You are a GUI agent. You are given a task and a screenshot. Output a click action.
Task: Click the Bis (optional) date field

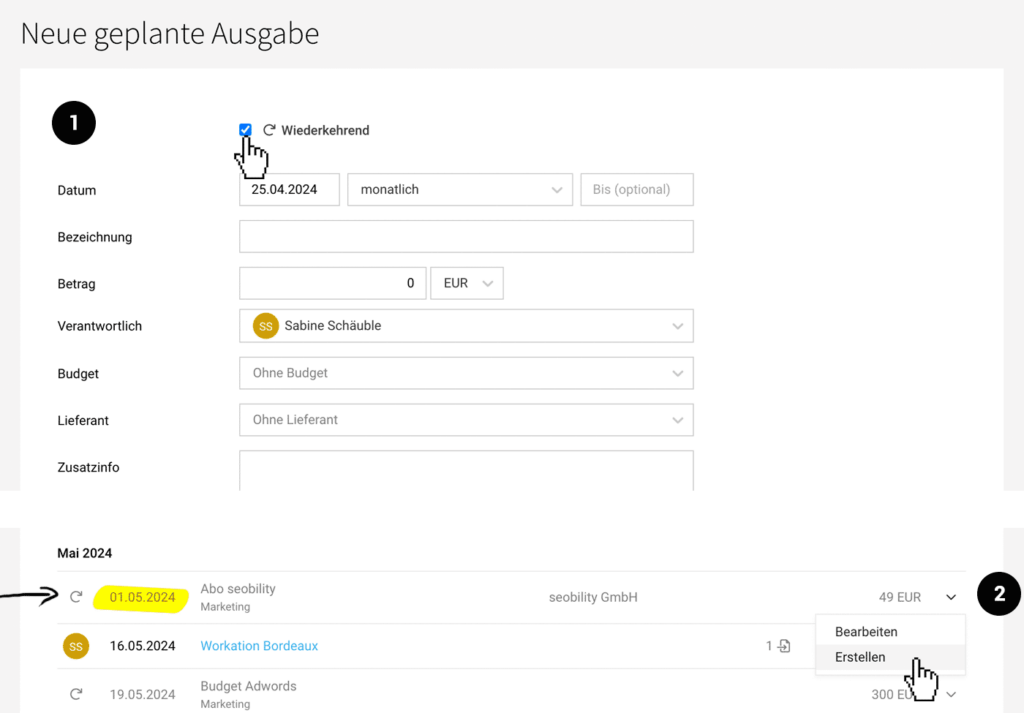point(637,189)
